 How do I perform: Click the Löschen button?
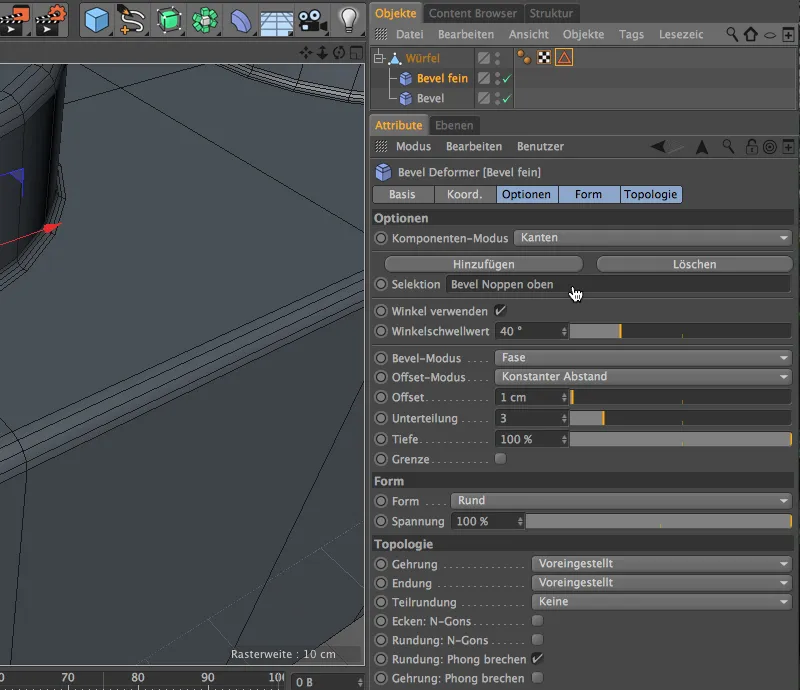pos(694,264)
